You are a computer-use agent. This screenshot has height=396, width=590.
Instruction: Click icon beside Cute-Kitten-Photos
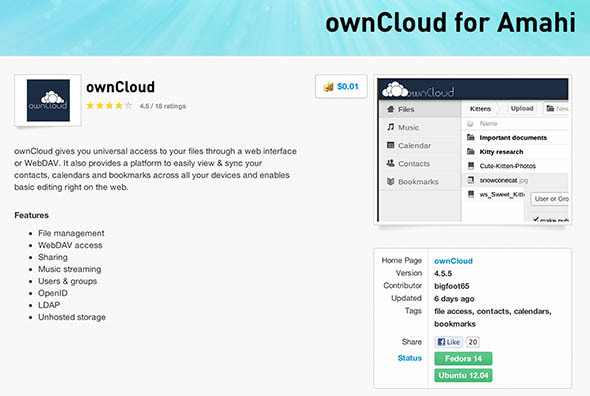471,166
